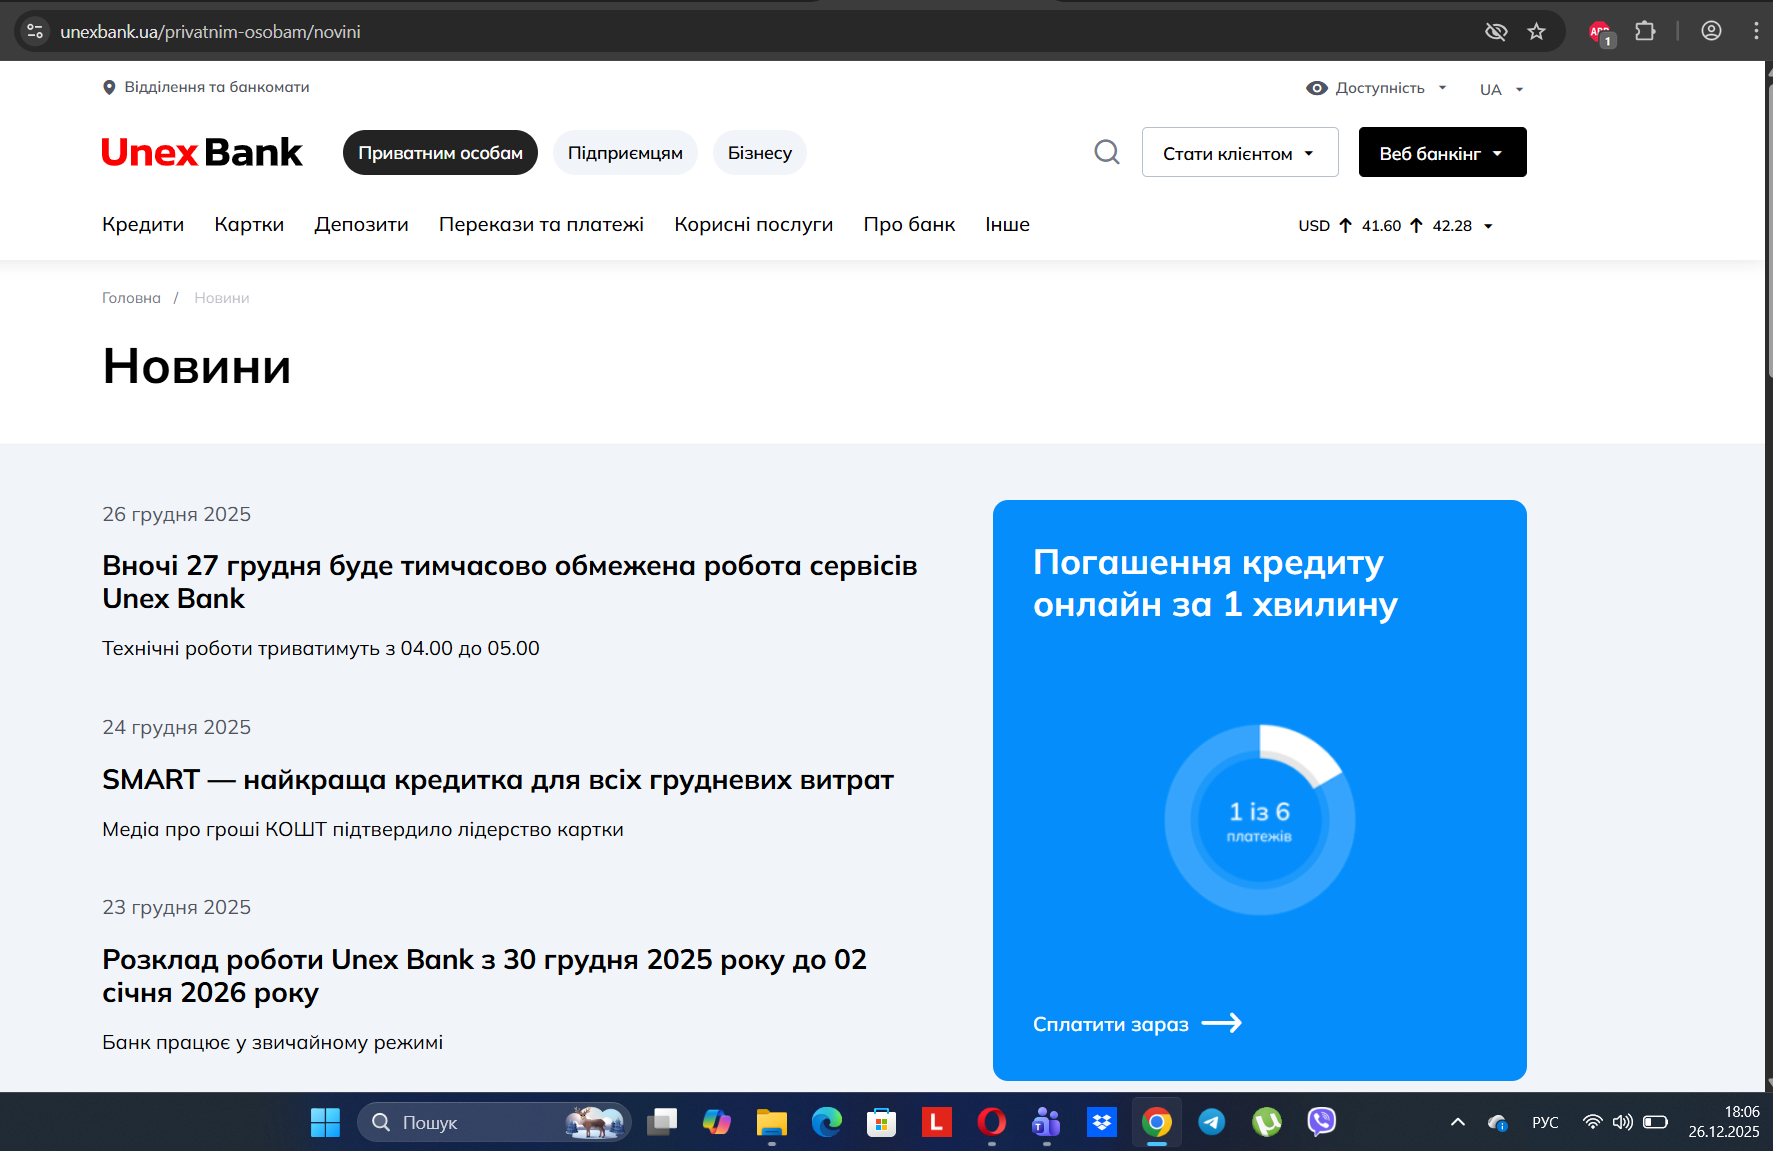Click the Погашення кредиту онлайн banner heading

tap(1215, 583)
